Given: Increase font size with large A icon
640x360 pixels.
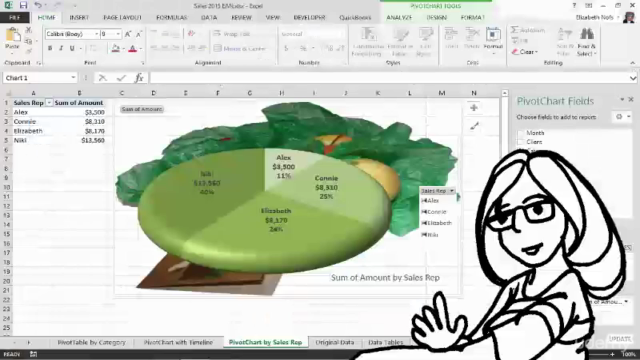Looking at the screenshot, I should [128, 34].
